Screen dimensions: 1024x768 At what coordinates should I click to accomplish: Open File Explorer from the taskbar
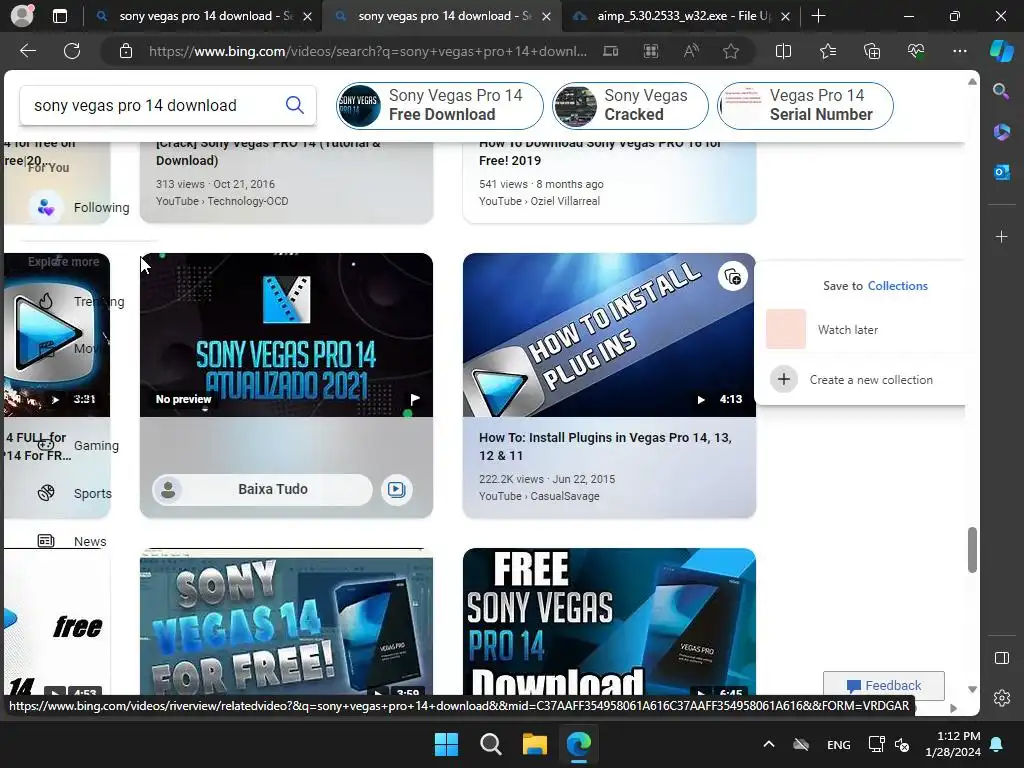click(x=534, y=744)
